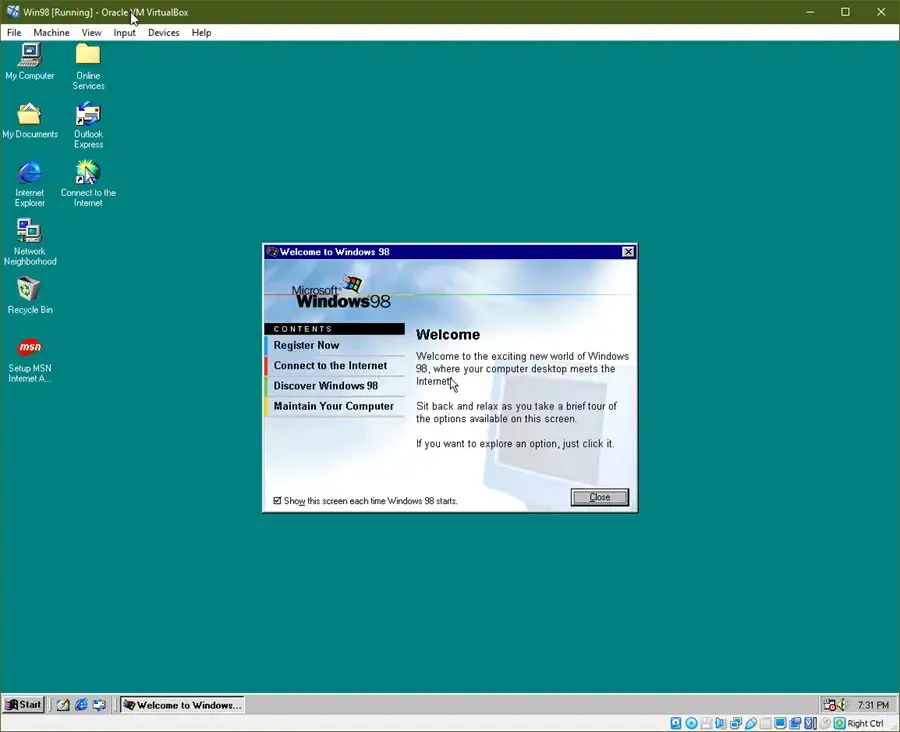This screenshot has width=900, height=732.
Task: Launch Internet Explorer from quick launch
Action: click(x=81, y=704)
